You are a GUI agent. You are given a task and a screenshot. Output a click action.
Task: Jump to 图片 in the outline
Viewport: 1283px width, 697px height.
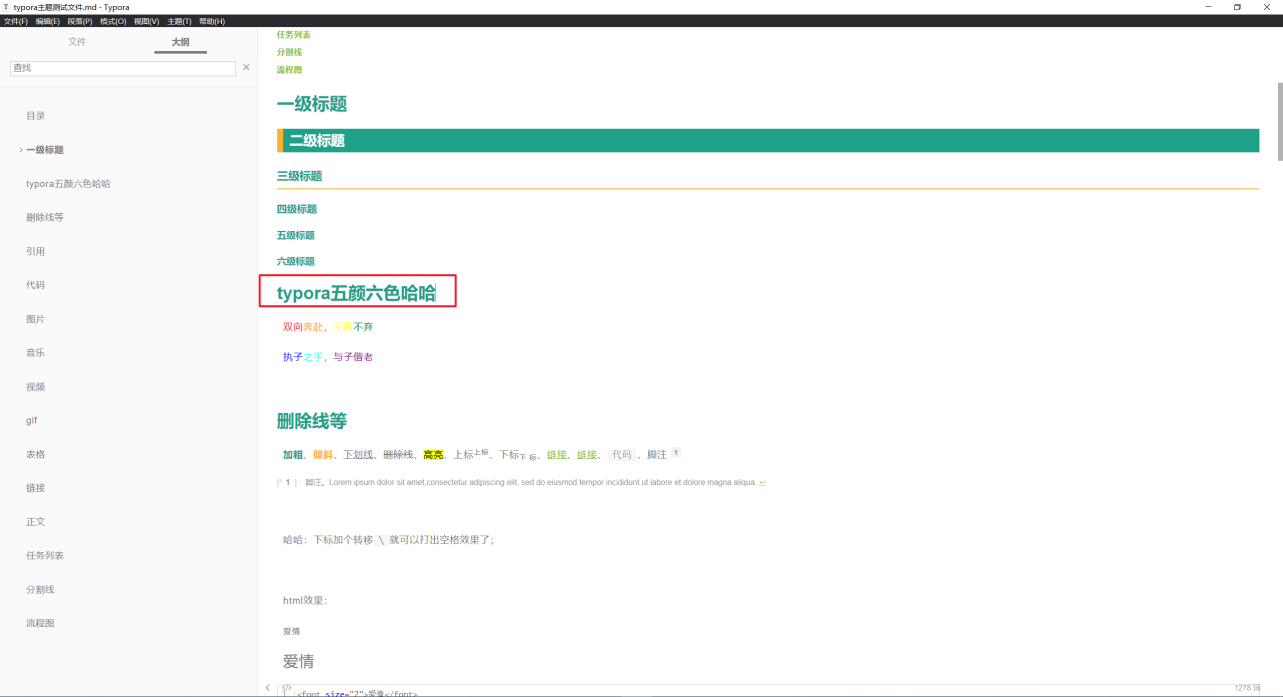coord(36,319)
